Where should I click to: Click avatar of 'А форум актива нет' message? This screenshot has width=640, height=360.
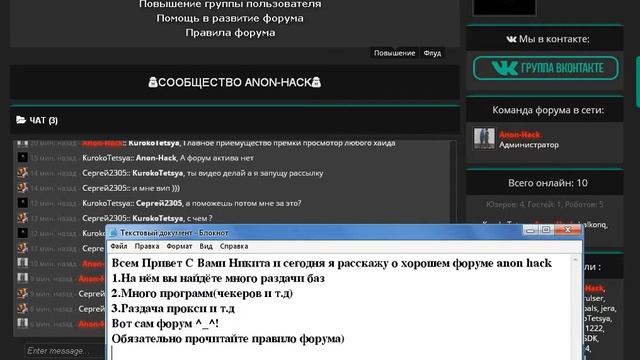[22, 158]
